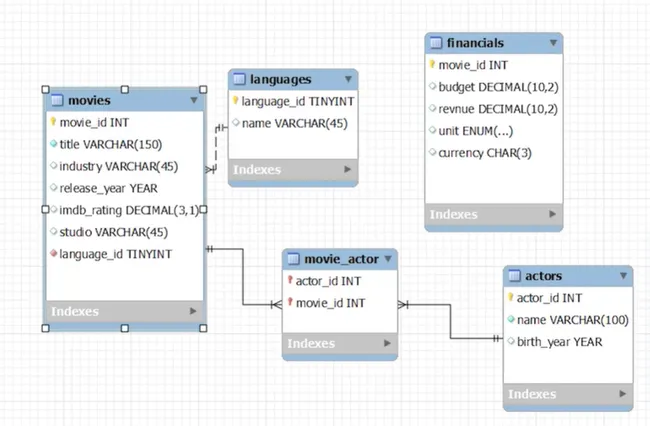Viewport: 650px width, 426px height.
Task: Expand Indexes section of movies table
Action: click(193, 311)
